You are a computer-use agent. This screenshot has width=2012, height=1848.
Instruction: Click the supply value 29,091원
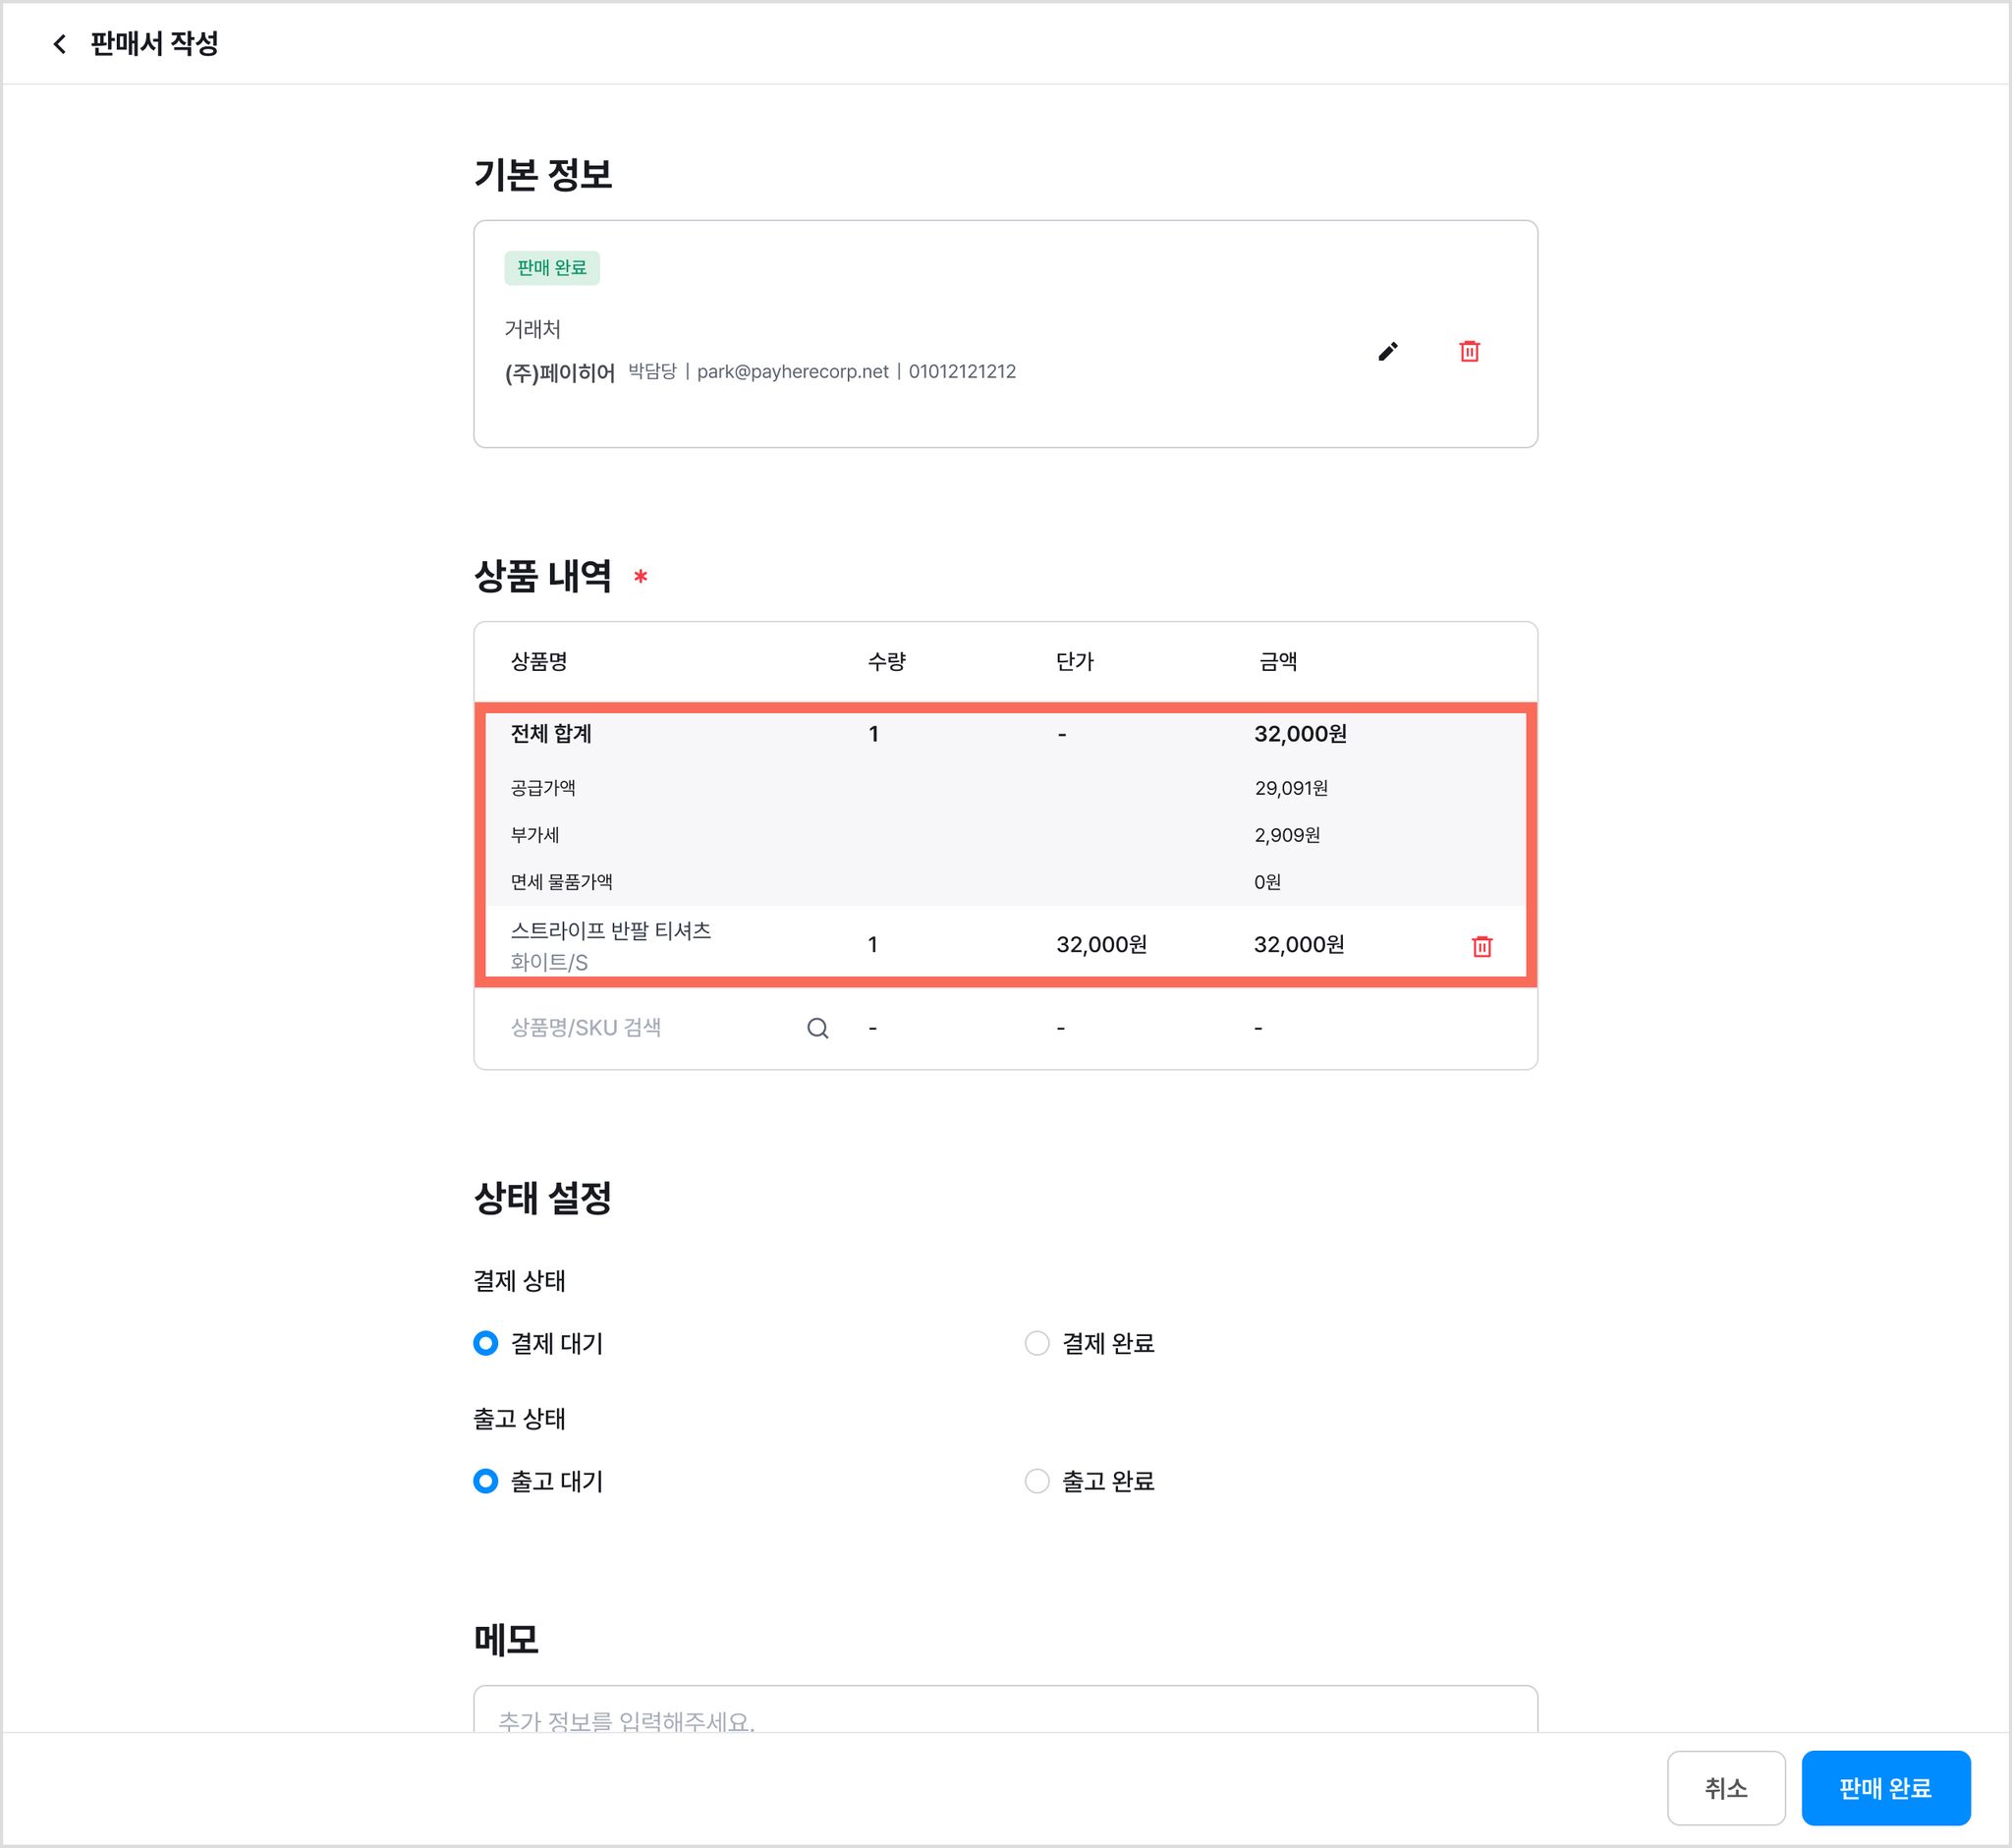coord(1291,788)
